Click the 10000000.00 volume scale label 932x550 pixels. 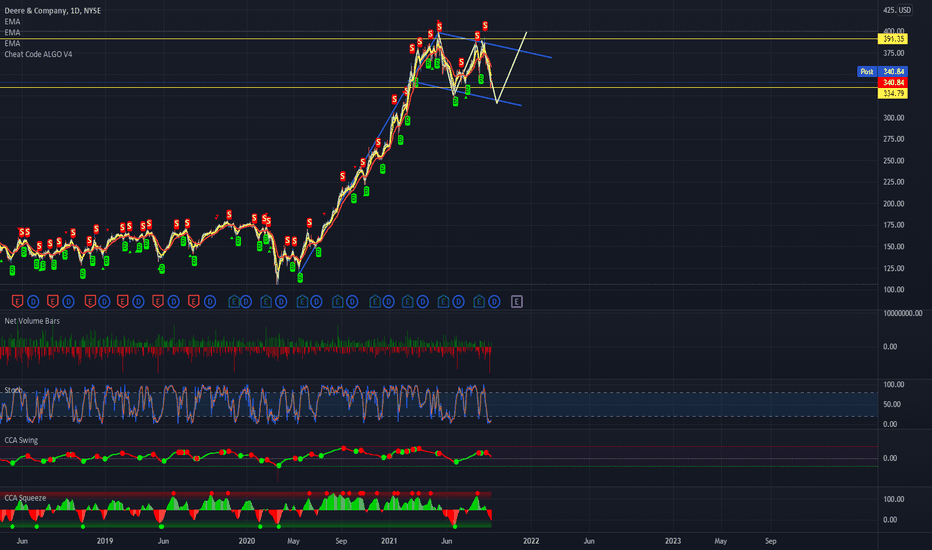[x=903, y=313]
